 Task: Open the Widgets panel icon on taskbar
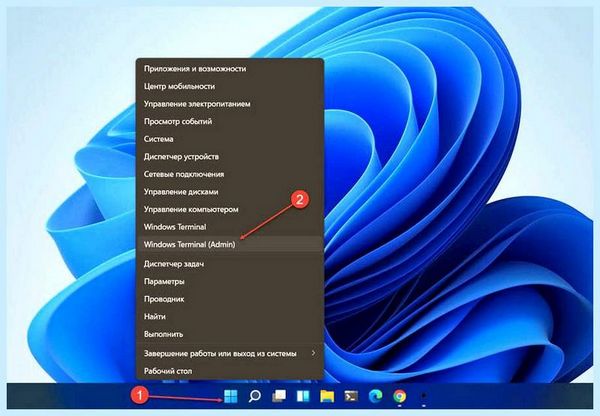[x=303, y=396]
